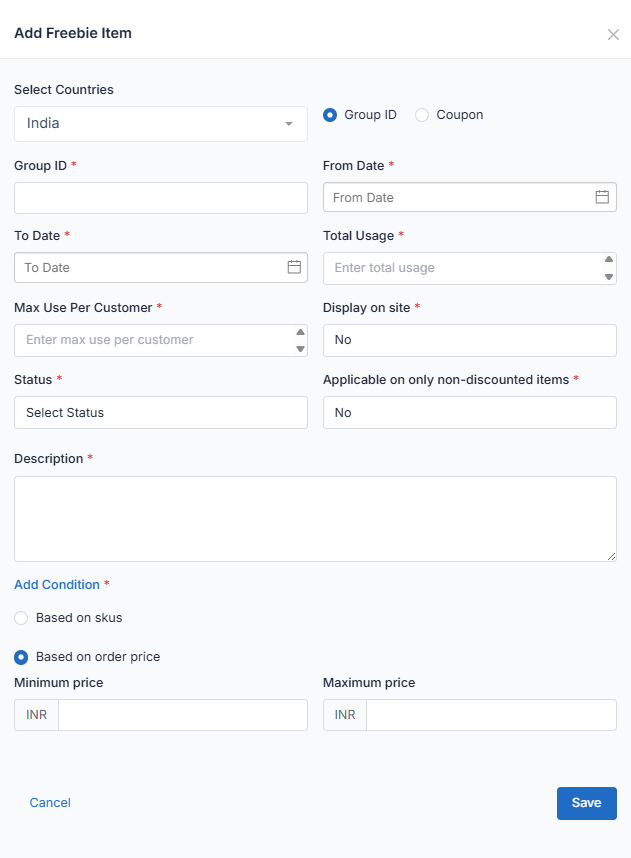The image size is (631, 858).
Task: Increase Total Usage with up arrow
Action: pyautogui.click(x=609, y=260)
